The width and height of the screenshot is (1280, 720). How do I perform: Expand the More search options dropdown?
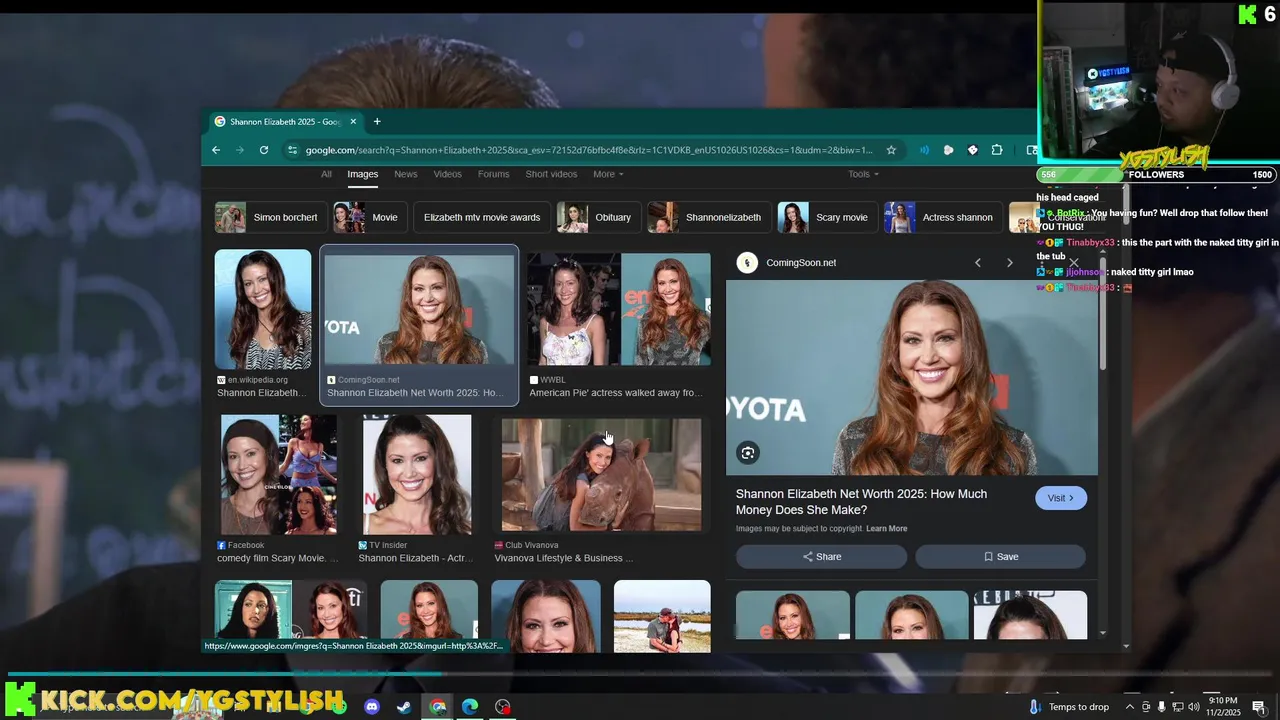[x=608, y=174]
